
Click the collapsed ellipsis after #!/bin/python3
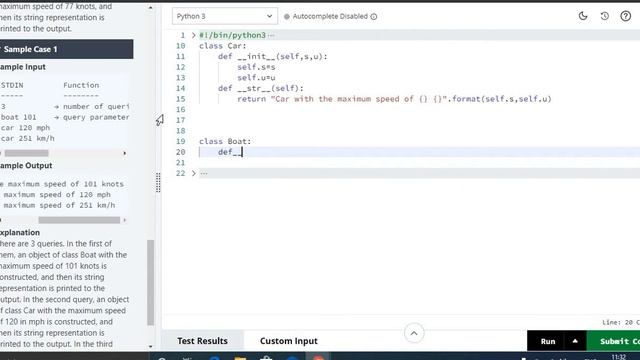(272, 36)
